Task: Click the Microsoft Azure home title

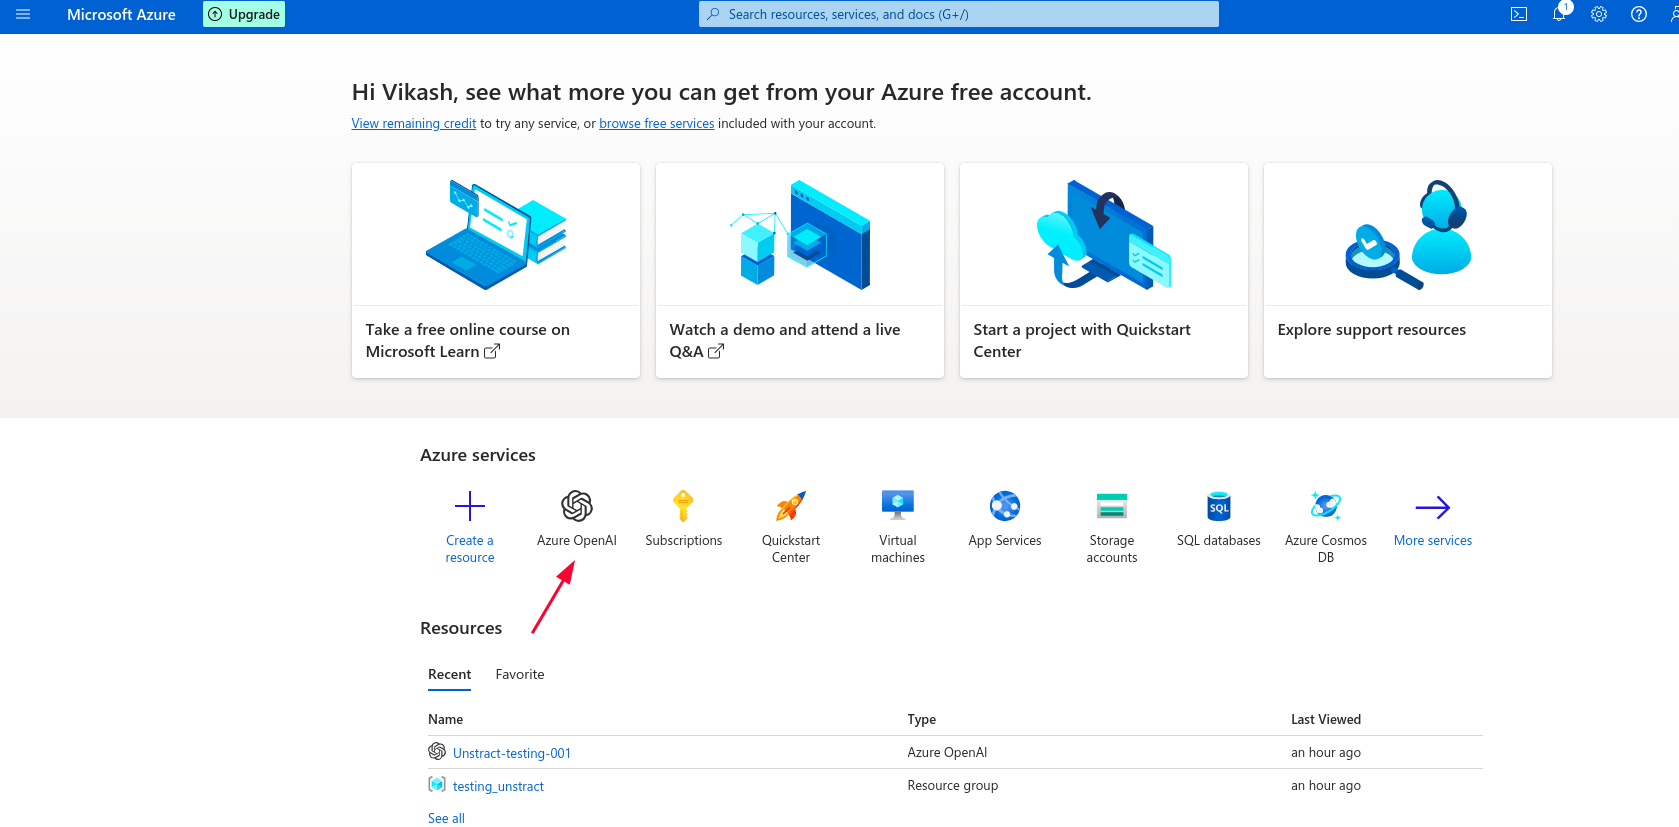Action: click(x=121, y=14)
